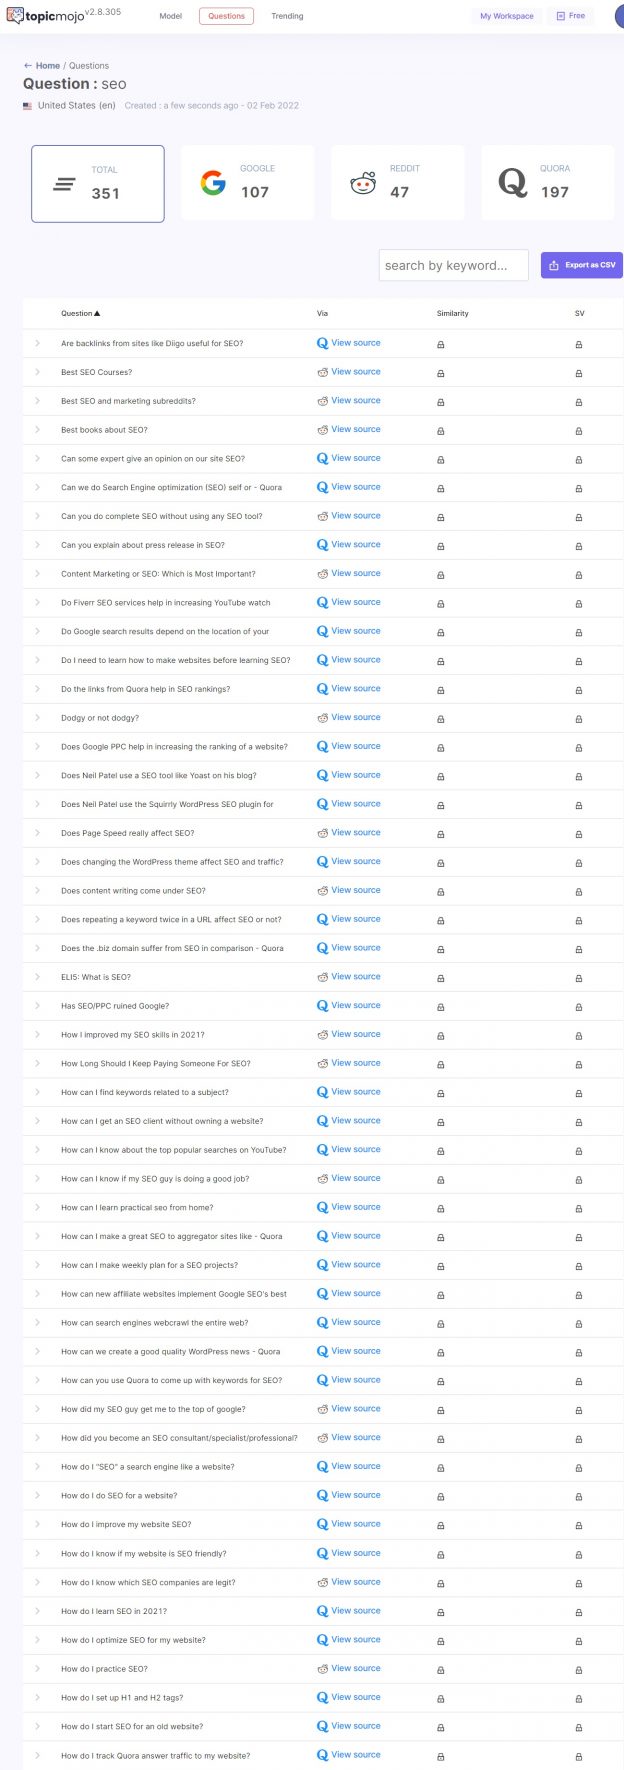Image resolution: width=624 pixels, height=1770 pixels.
Task: Click the lock icon beside 'Dodgy or not dodgy?'
Action: [440, 719]
